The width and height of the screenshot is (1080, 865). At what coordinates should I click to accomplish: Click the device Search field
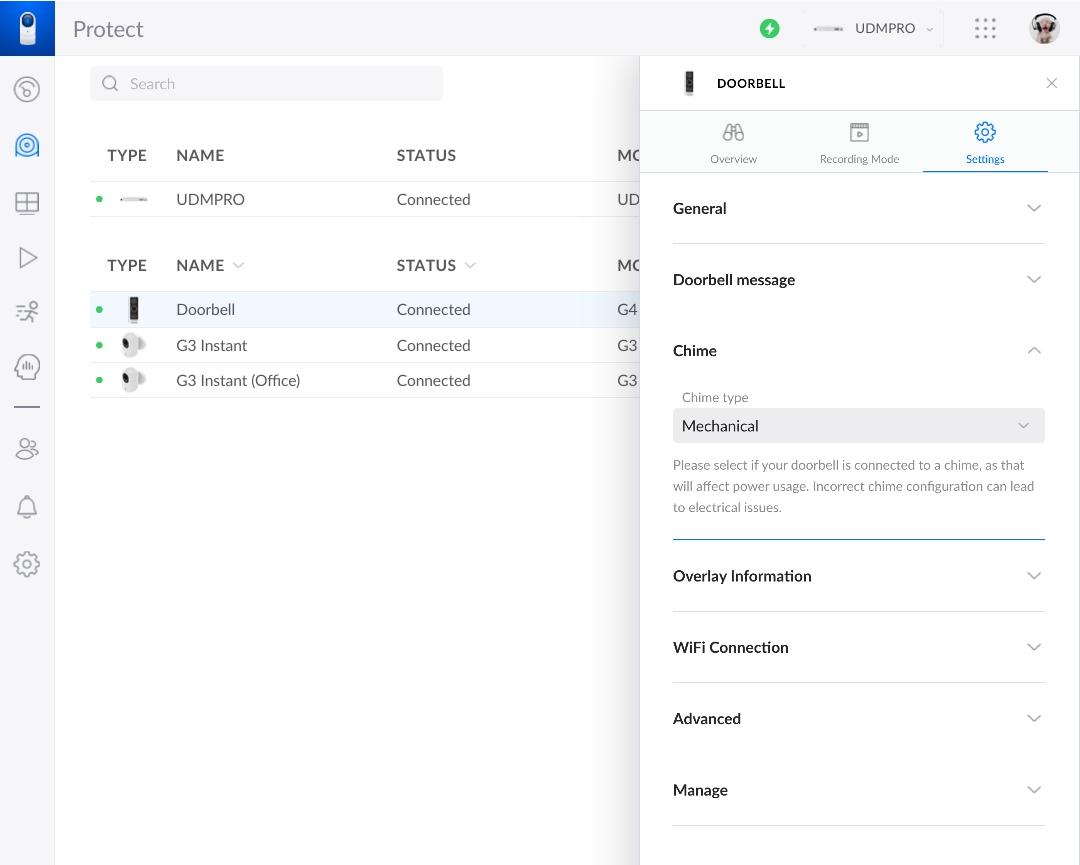[267, 84]
